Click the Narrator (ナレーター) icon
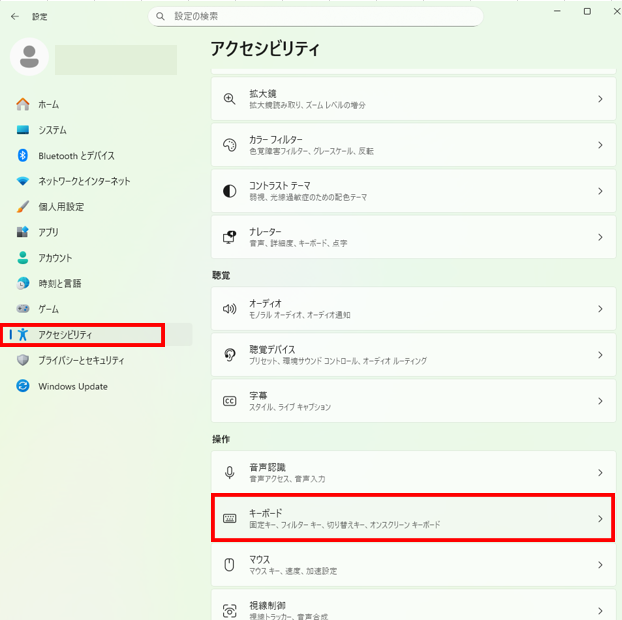 pyautogui.click(x=229, y=237)
